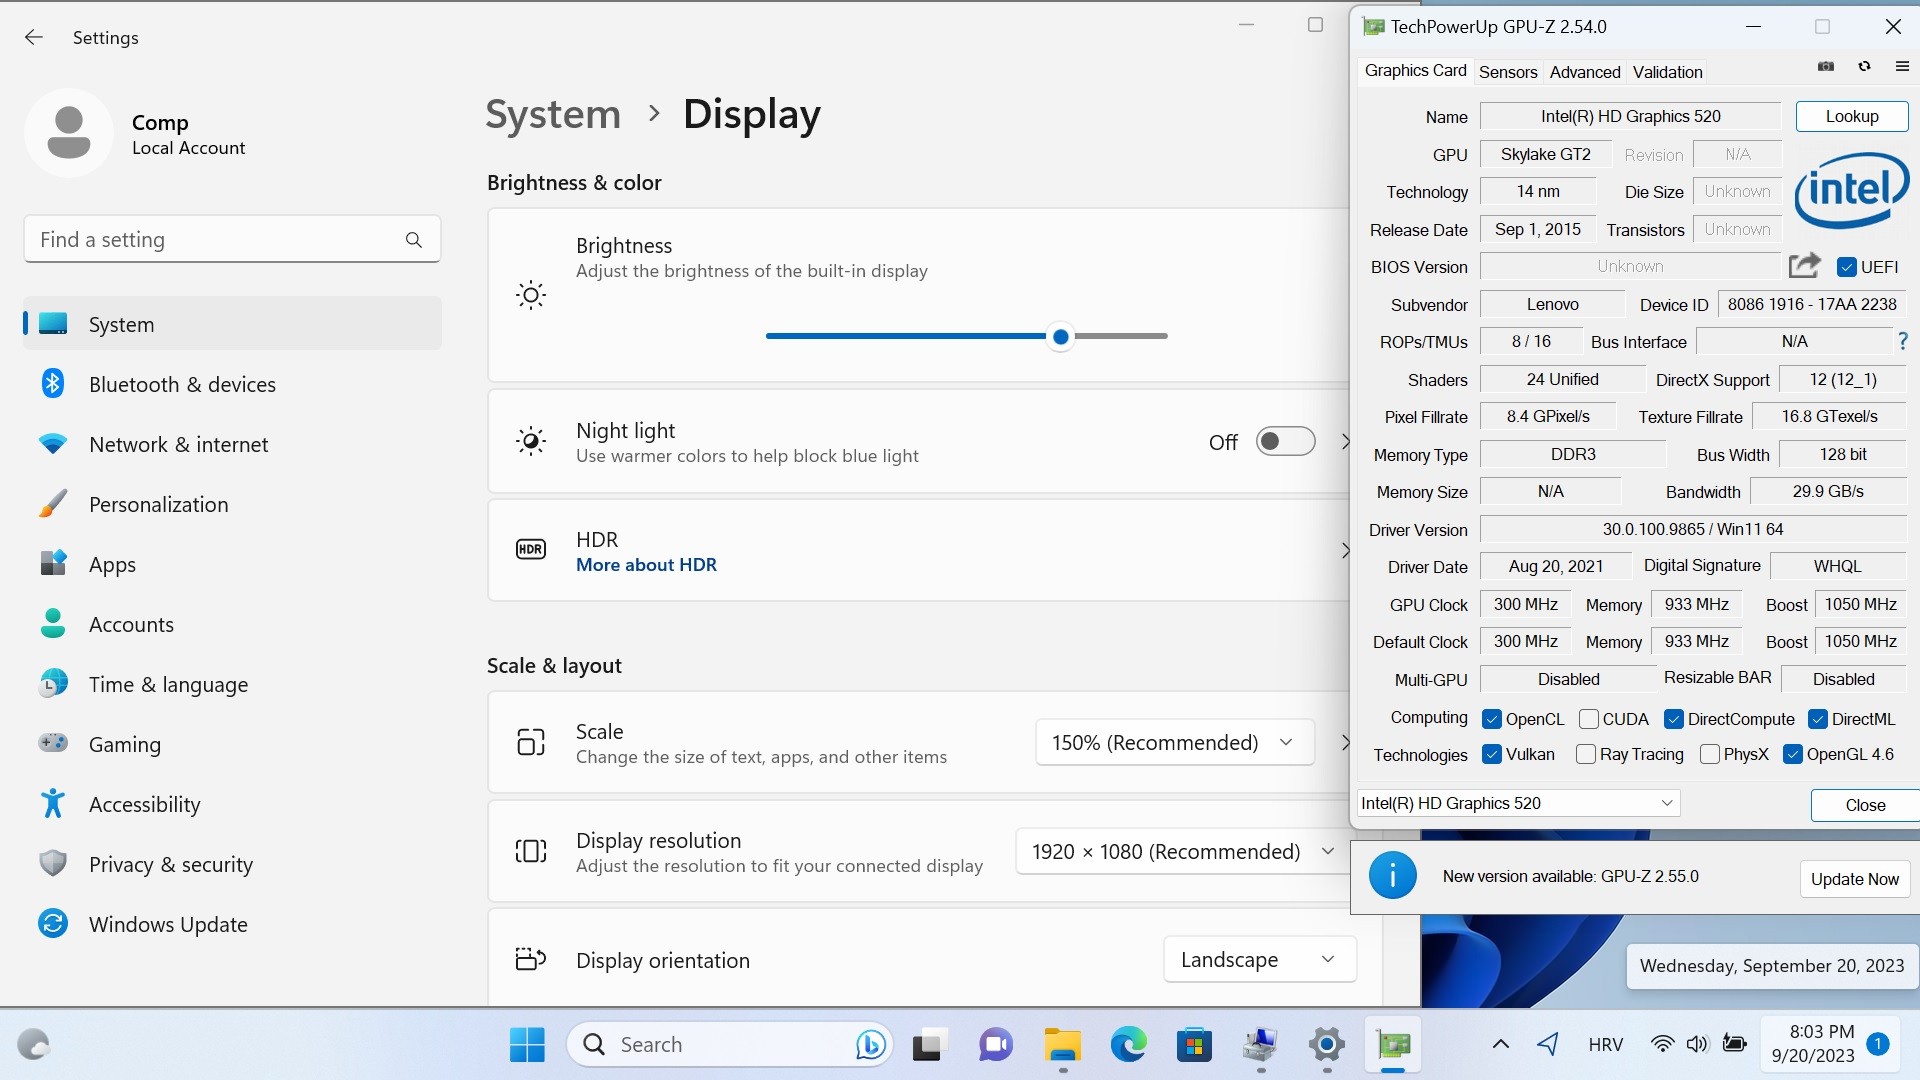Click the Settings back arrow

pyautogui.click(x=34, y=37)
